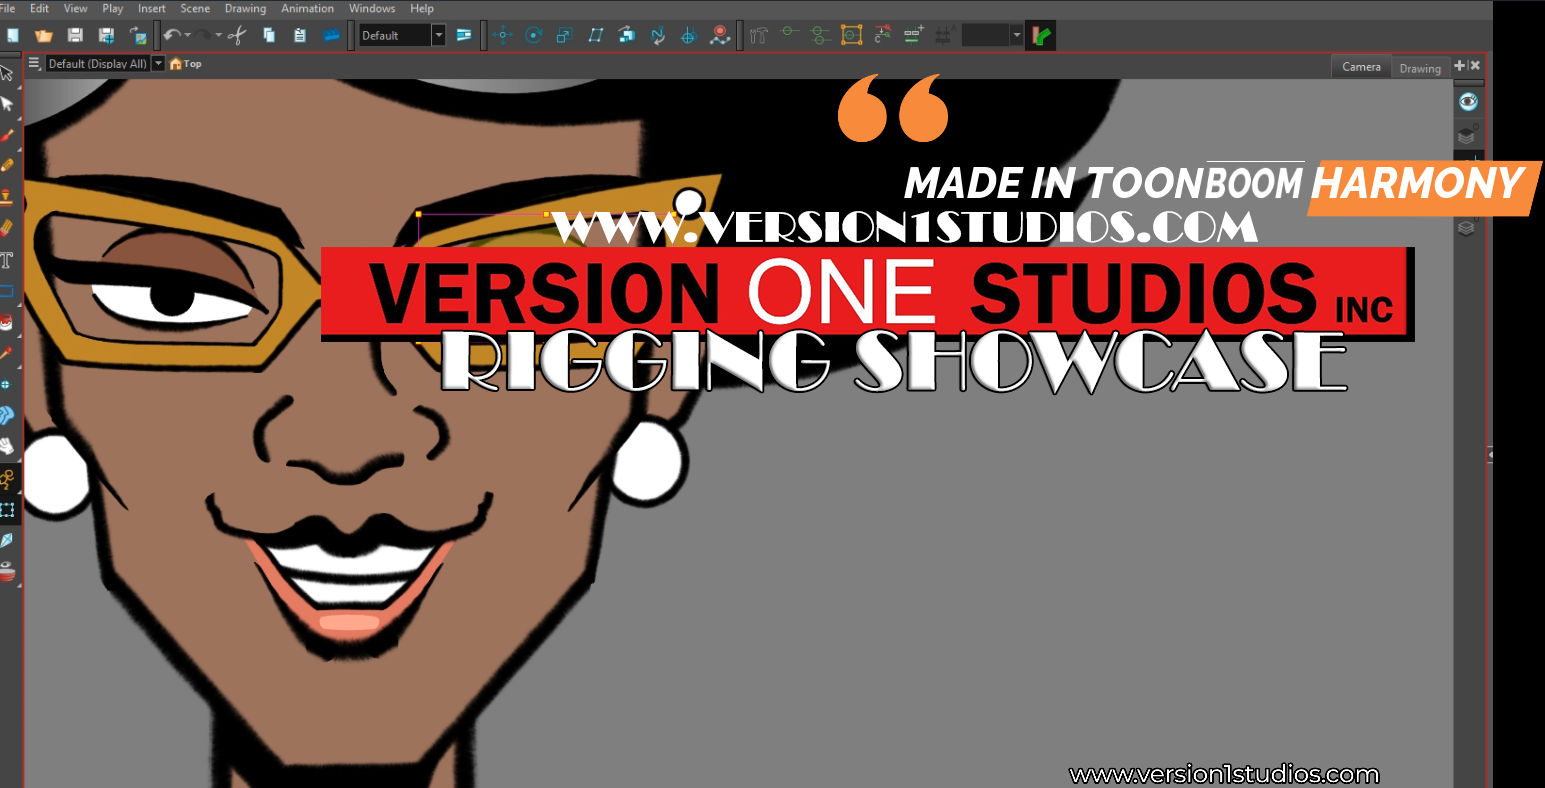Open the Play menu
The width and height of the screenshot is (1545, 788).
pyautogui.click(x=113, y=8)
